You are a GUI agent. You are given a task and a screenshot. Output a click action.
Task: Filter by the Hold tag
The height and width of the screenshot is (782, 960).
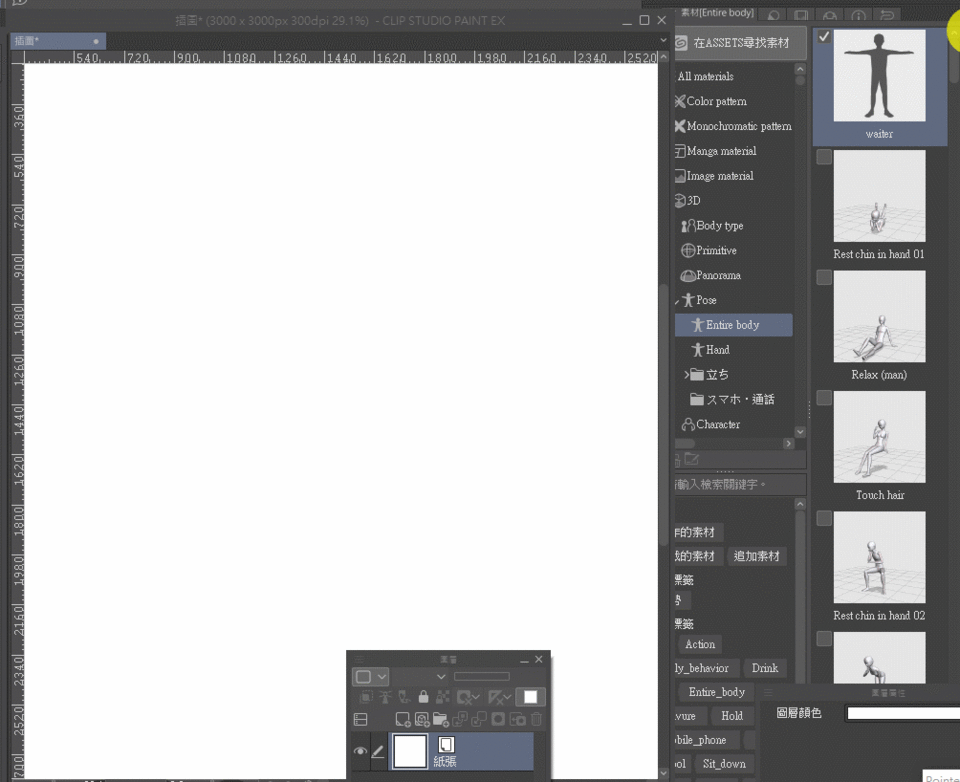[732, 716]
